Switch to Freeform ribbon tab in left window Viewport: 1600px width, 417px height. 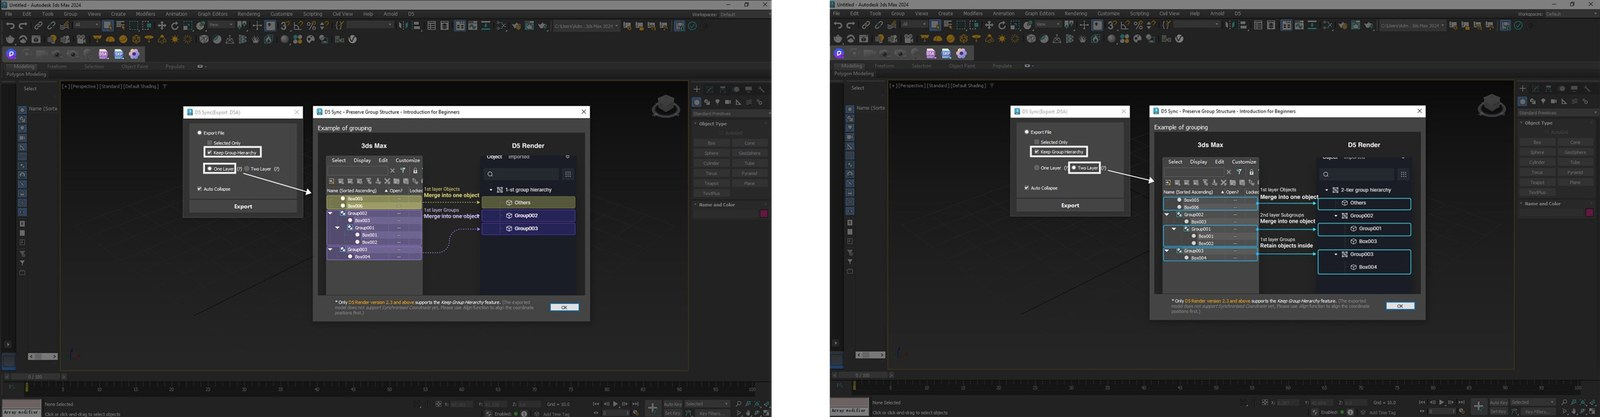click(x=57, y=67)
